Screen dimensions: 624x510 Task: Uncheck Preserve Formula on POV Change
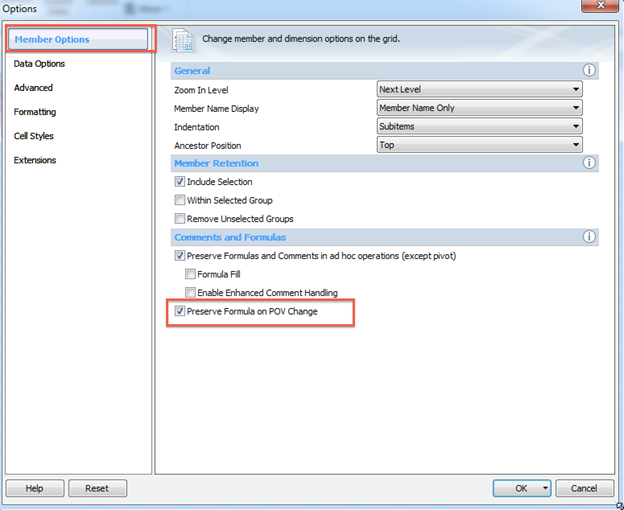click(180, 312)
